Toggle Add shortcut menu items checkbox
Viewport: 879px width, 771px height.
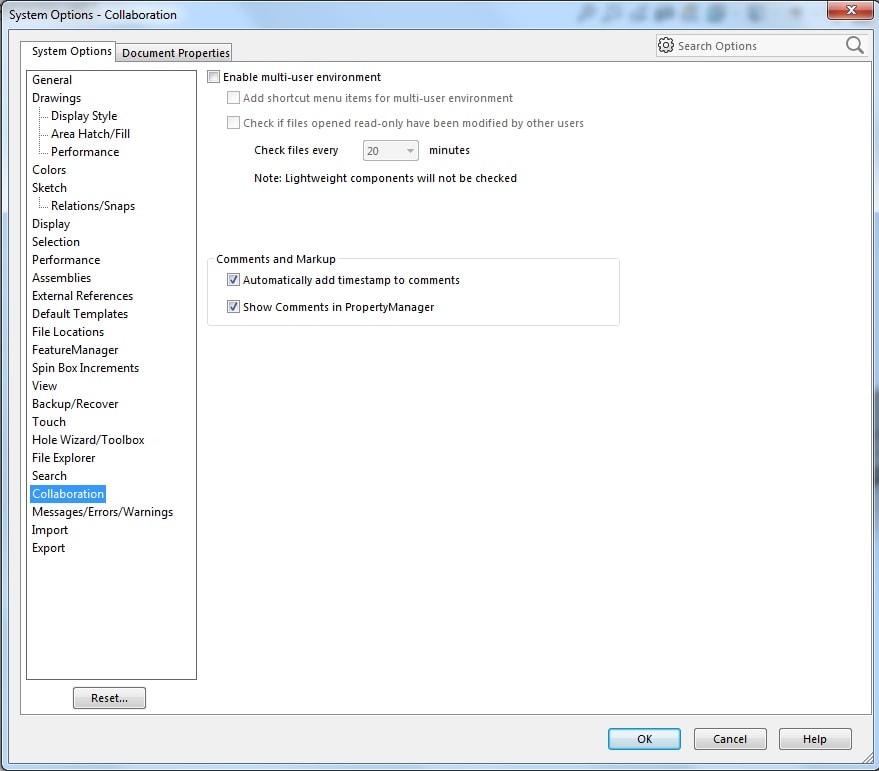(x=233, y=98)
